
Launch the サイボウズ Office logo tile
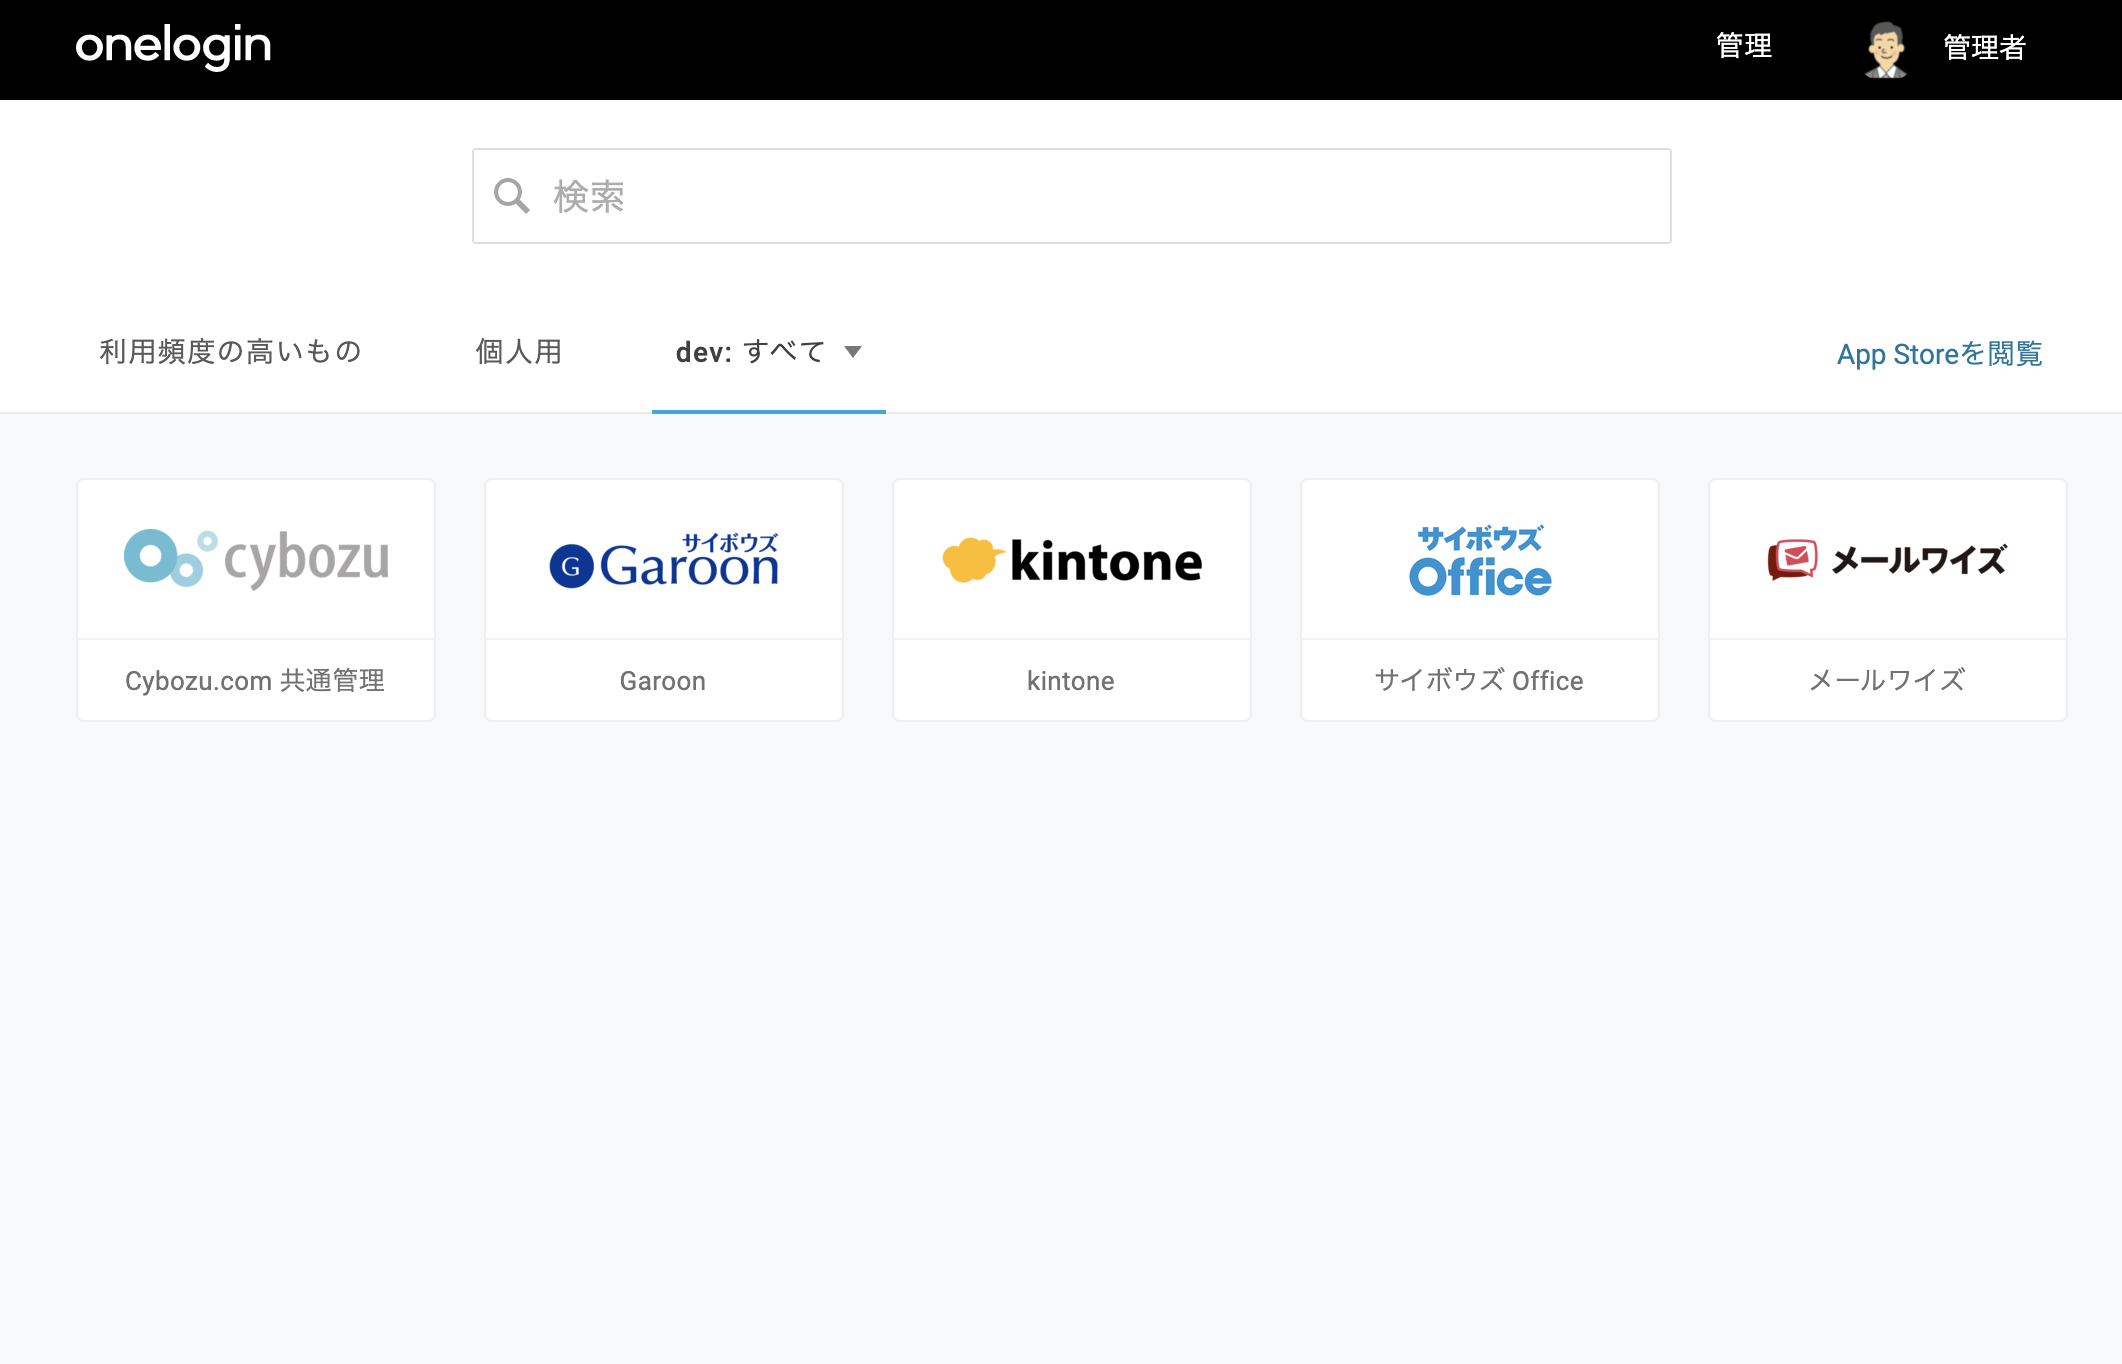click(x=1480, y=559)
